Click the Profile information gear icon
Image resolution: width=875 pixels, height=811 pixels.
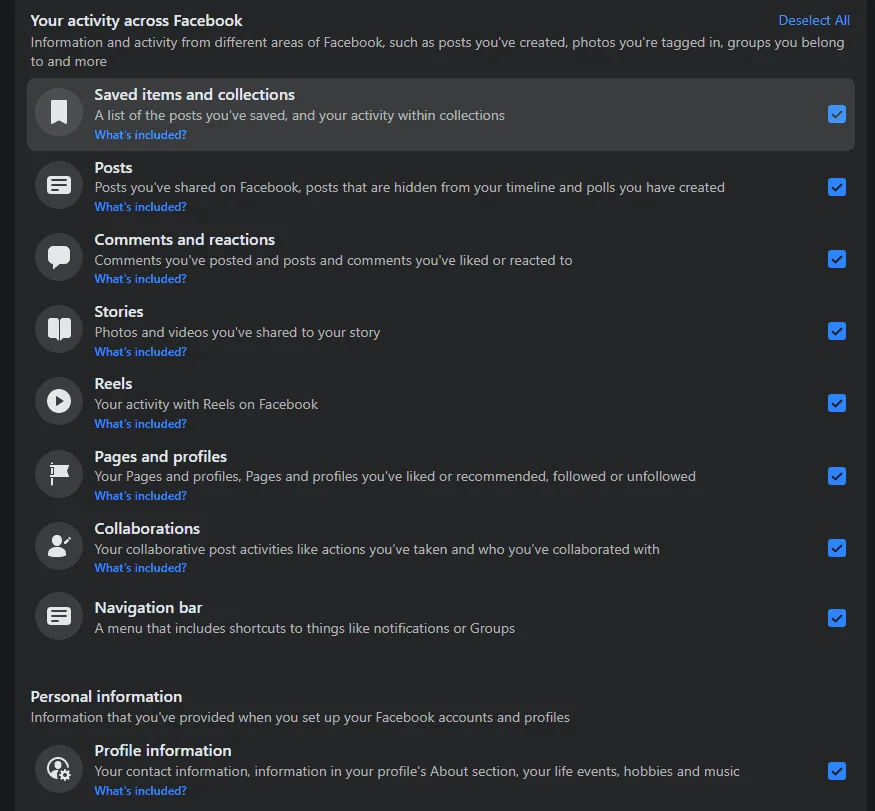click(x=59, y=769)
